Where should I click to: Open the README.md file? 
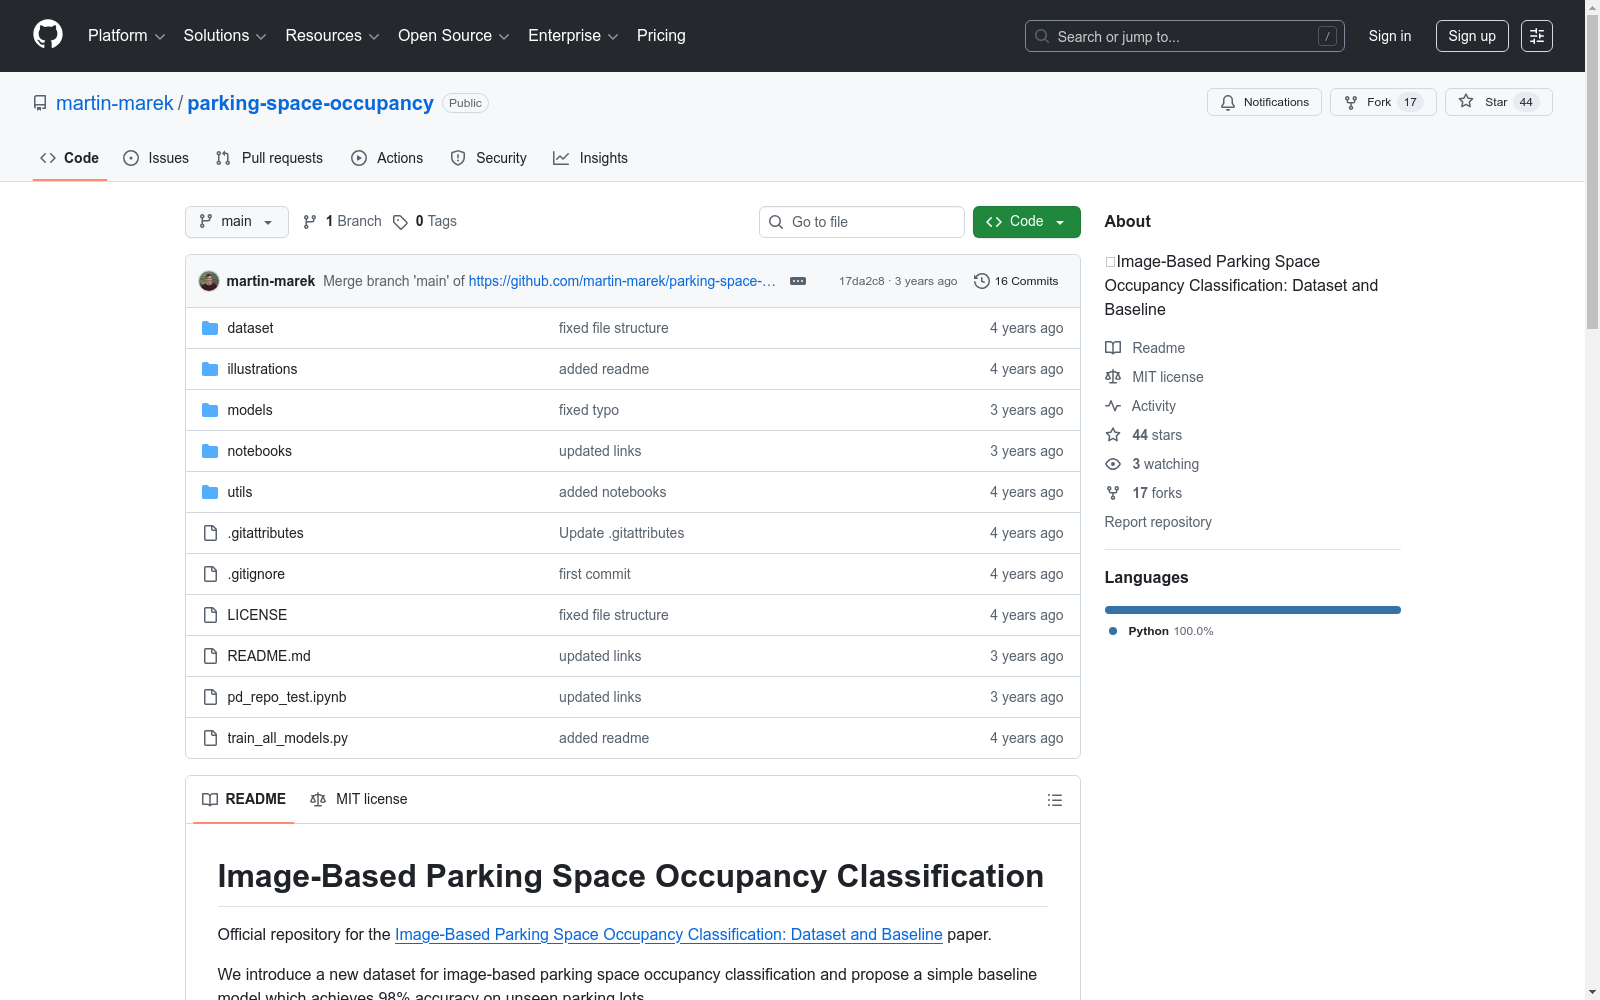coord(269,656)
